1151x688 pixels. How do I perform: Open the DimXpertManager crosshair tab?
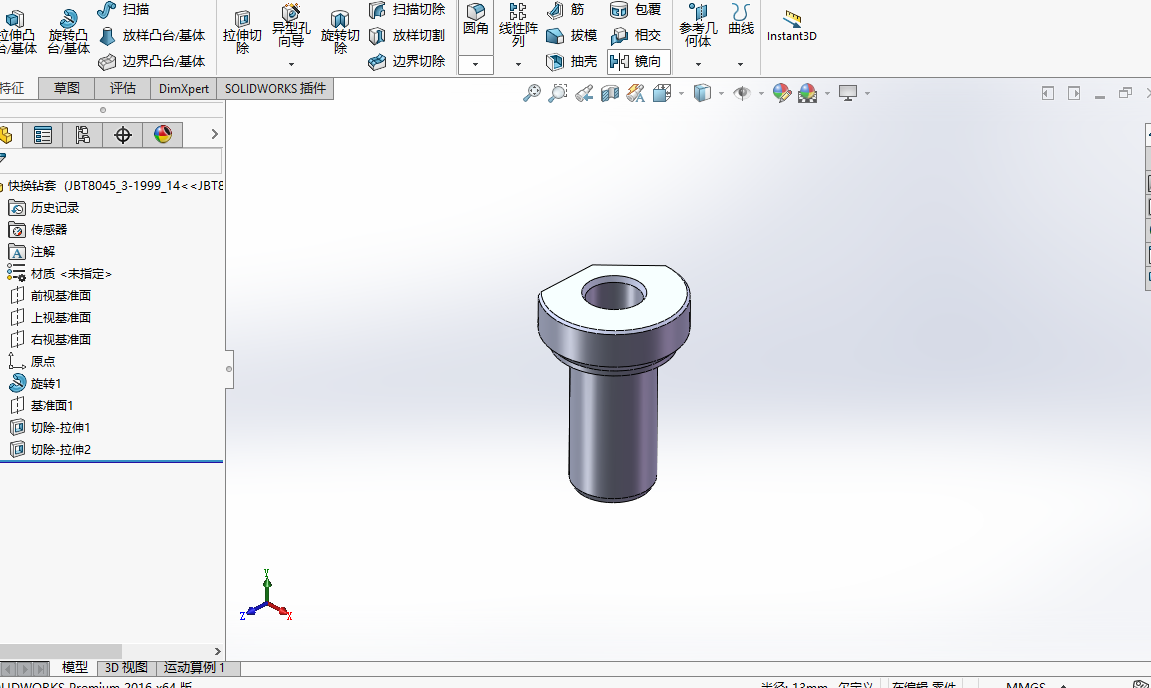[123, 135]
